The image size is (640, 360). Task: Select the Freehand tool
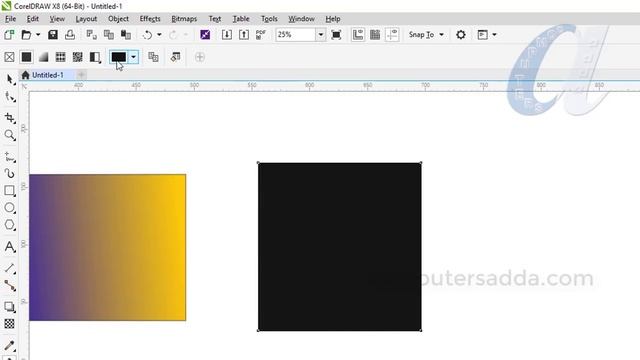click(10, 157)
